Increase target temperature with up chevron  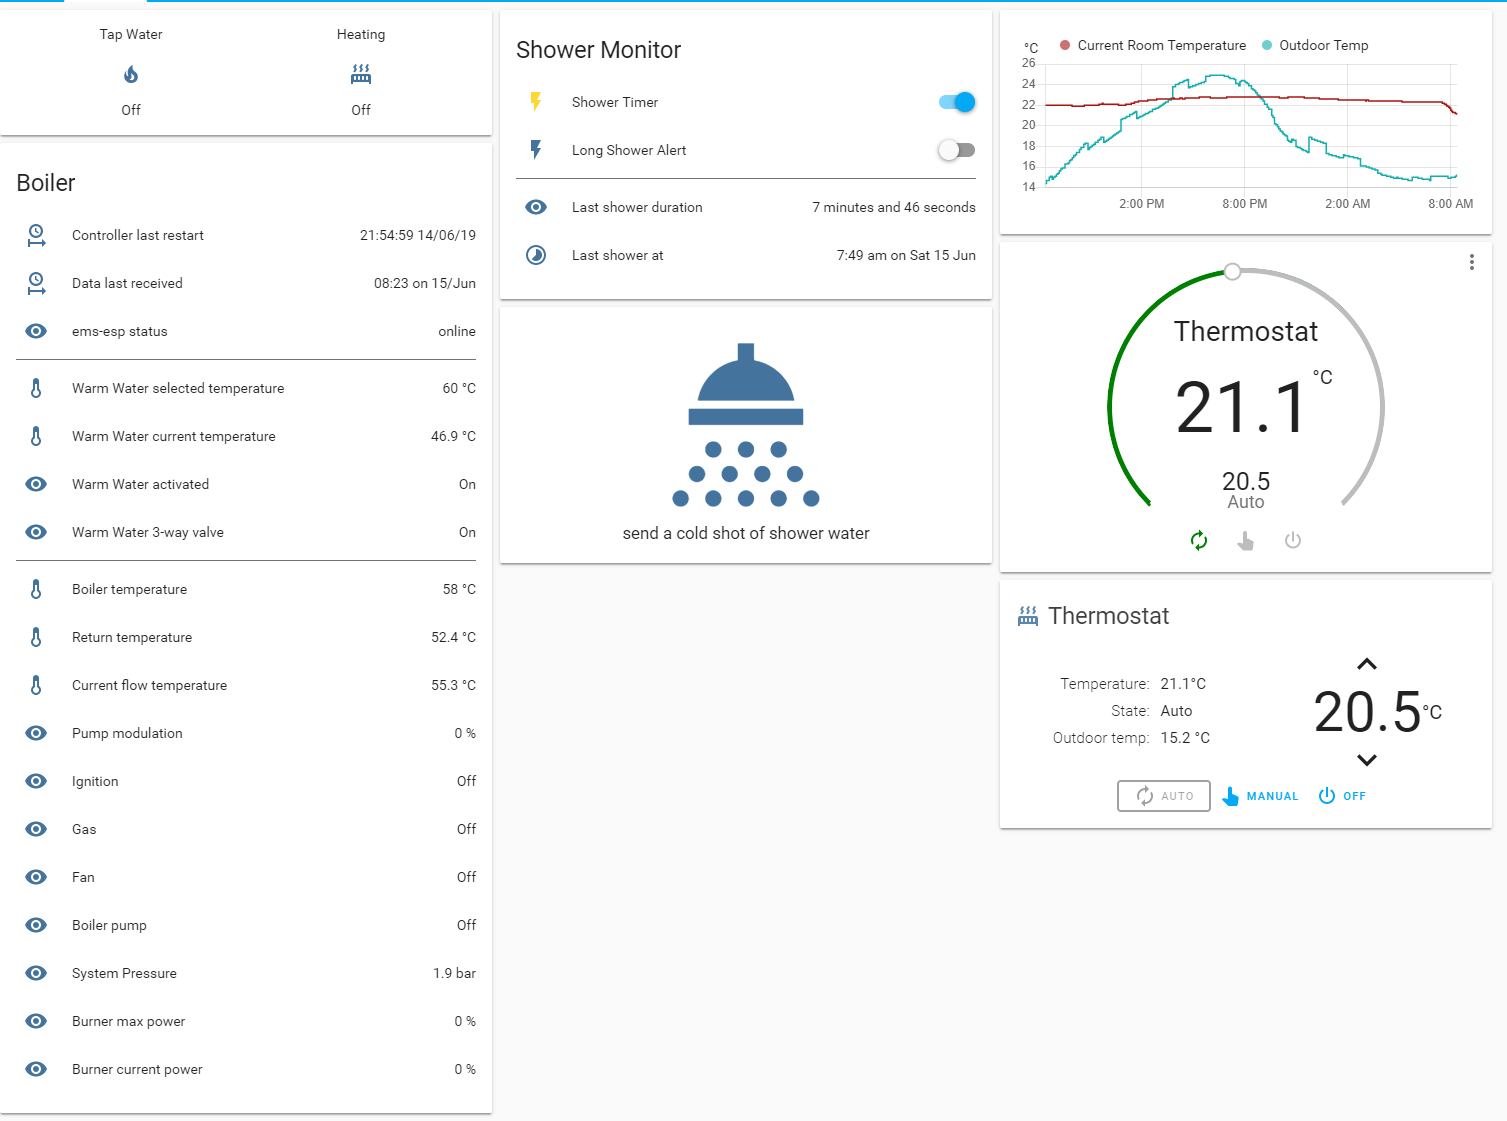[x=1367, y=664]
